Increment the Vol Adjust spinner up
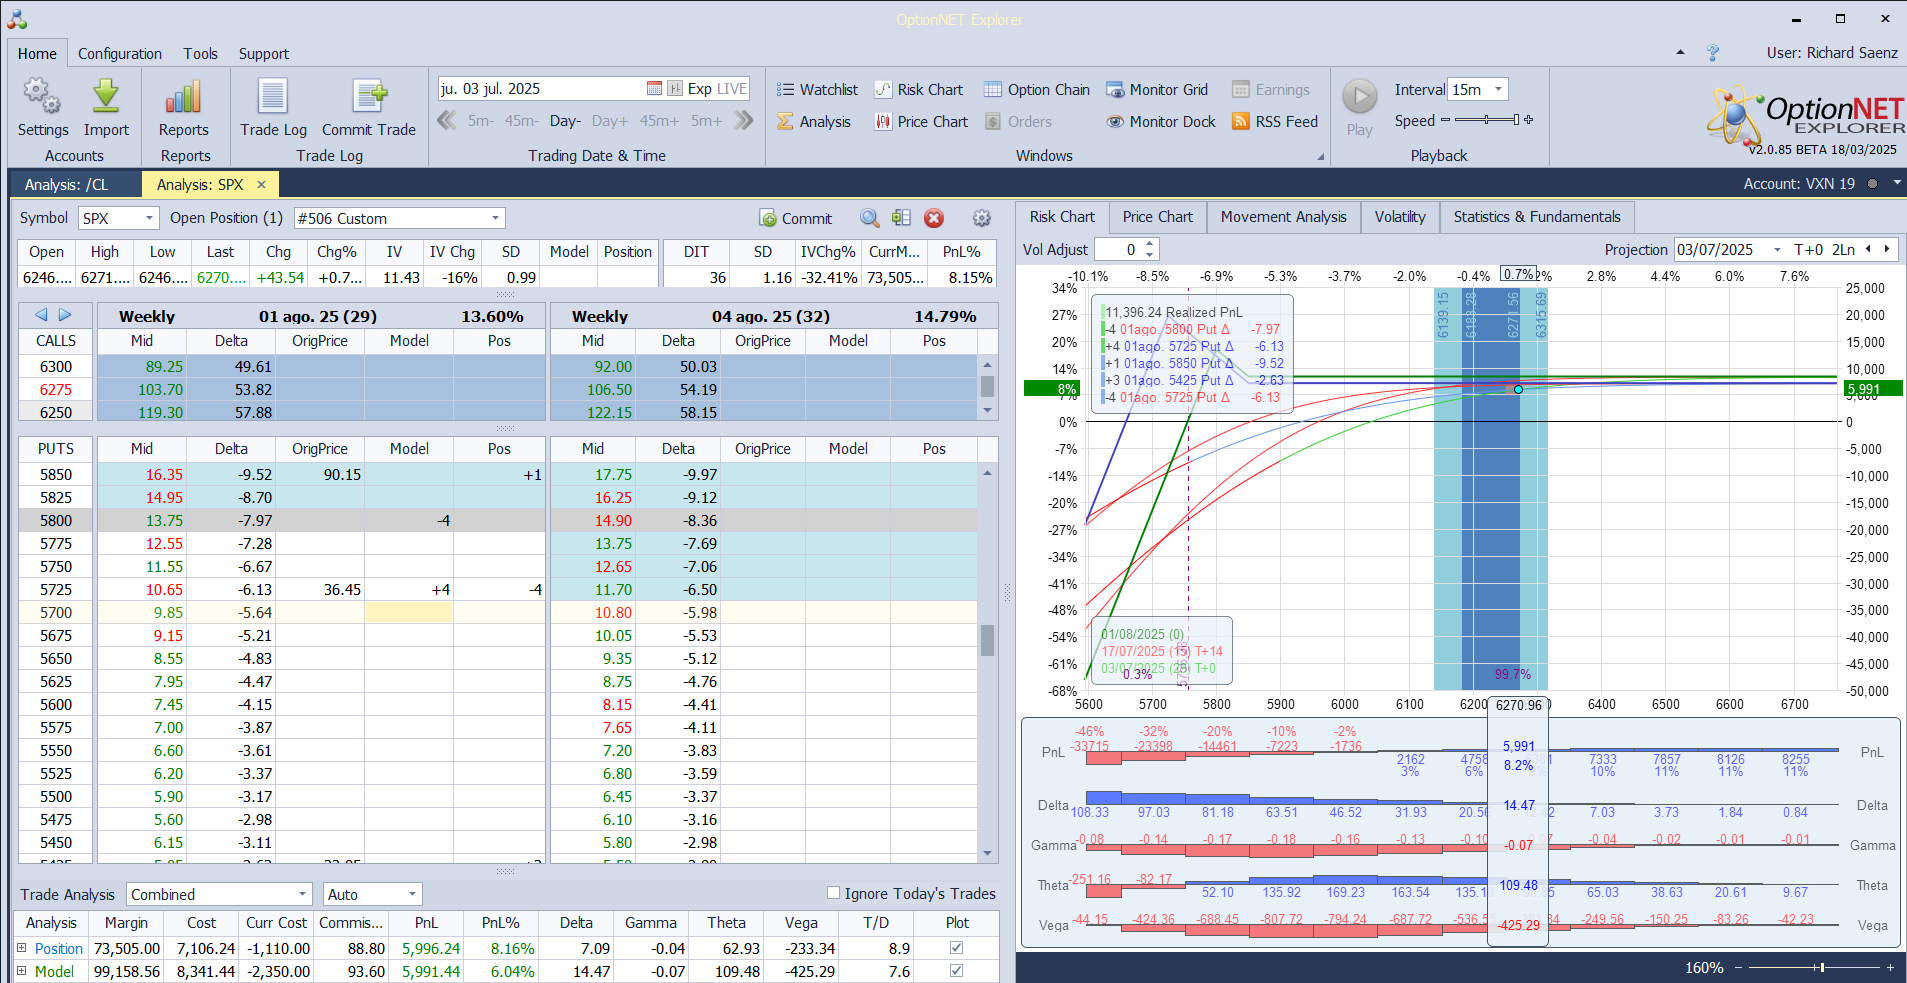This screenshot has height=983, width=1907. pyautogui.click(x=1150, y=245)
